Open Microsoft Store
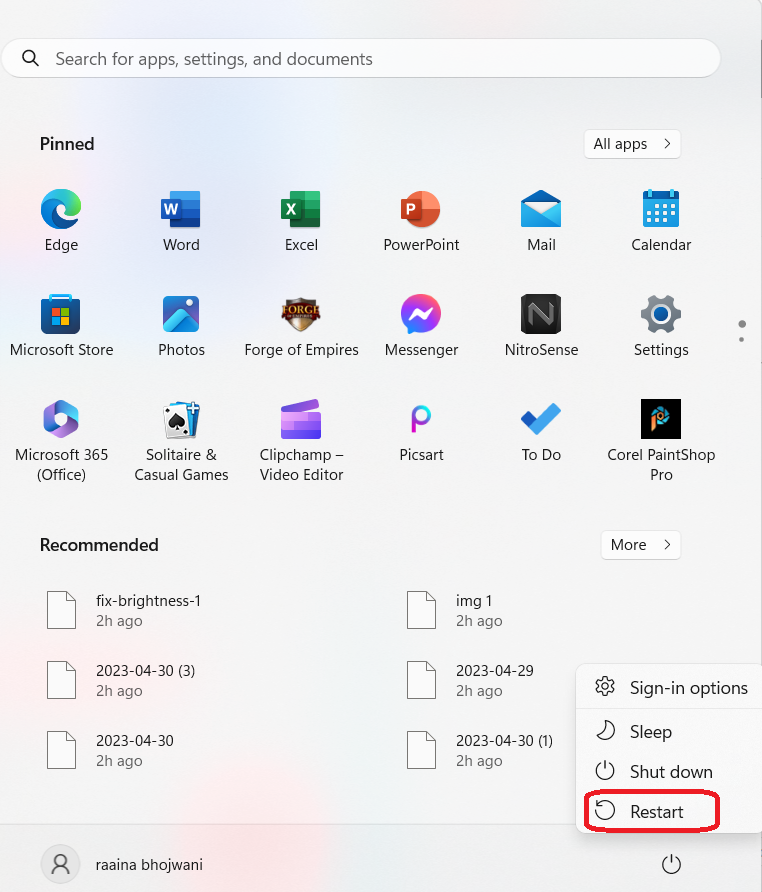 click(61, 325)
